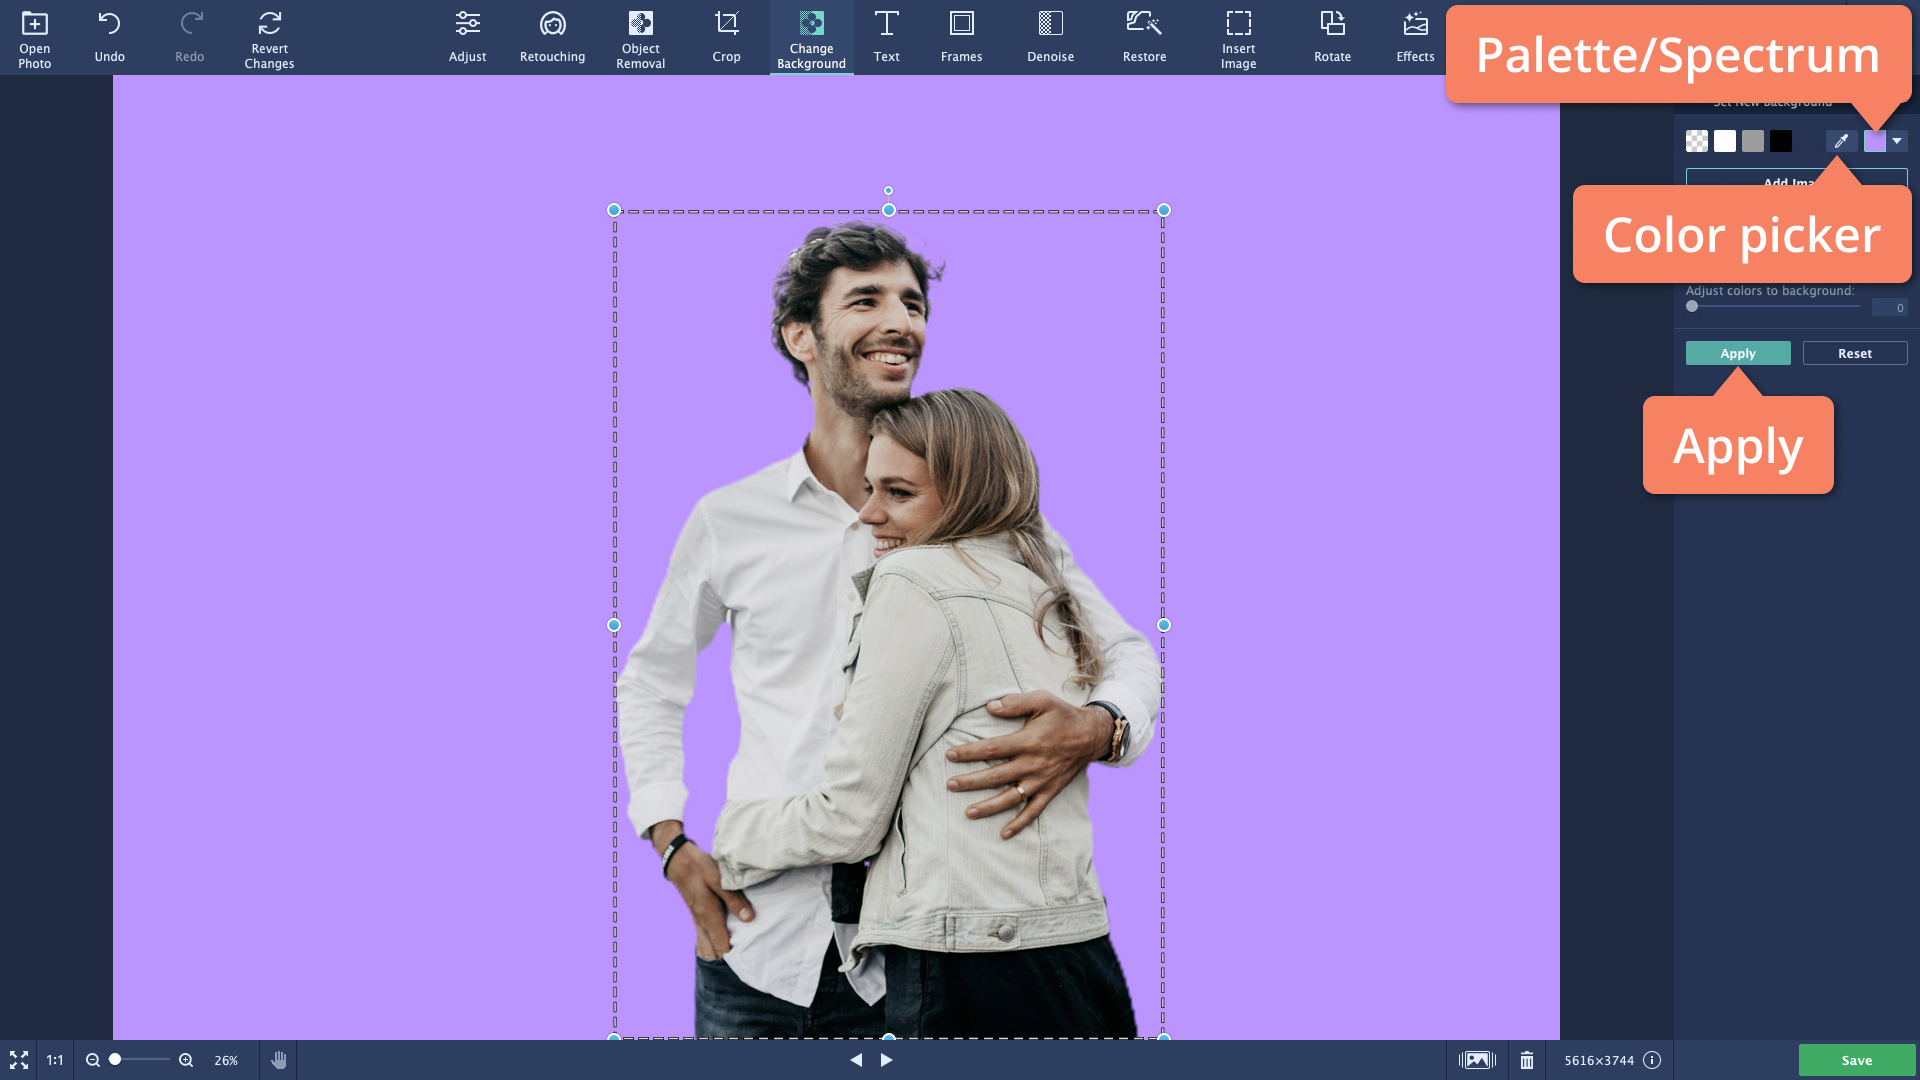This screenshot has height=1080, width=1920.
Task: Toggle the hand pan tool
Action: point(279,1060)
